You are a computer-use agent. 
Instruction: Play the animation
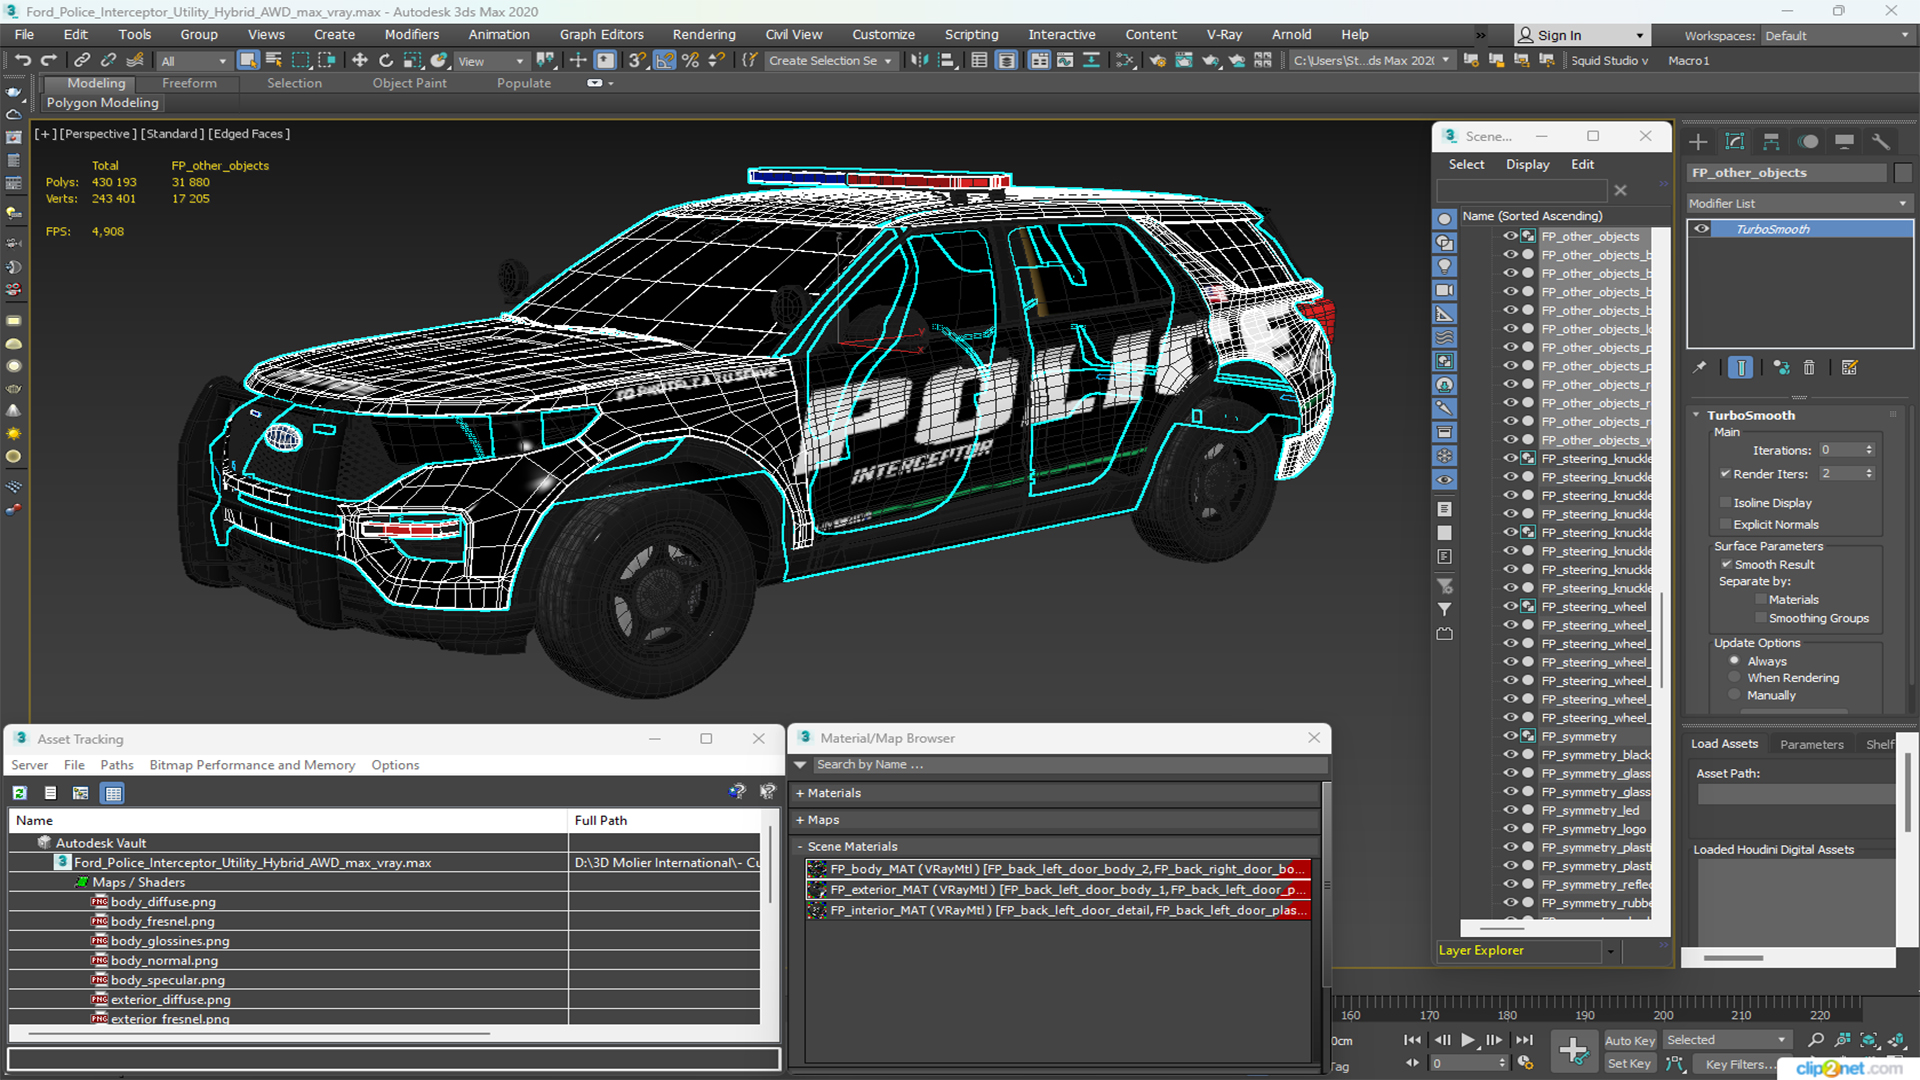1467,1040
